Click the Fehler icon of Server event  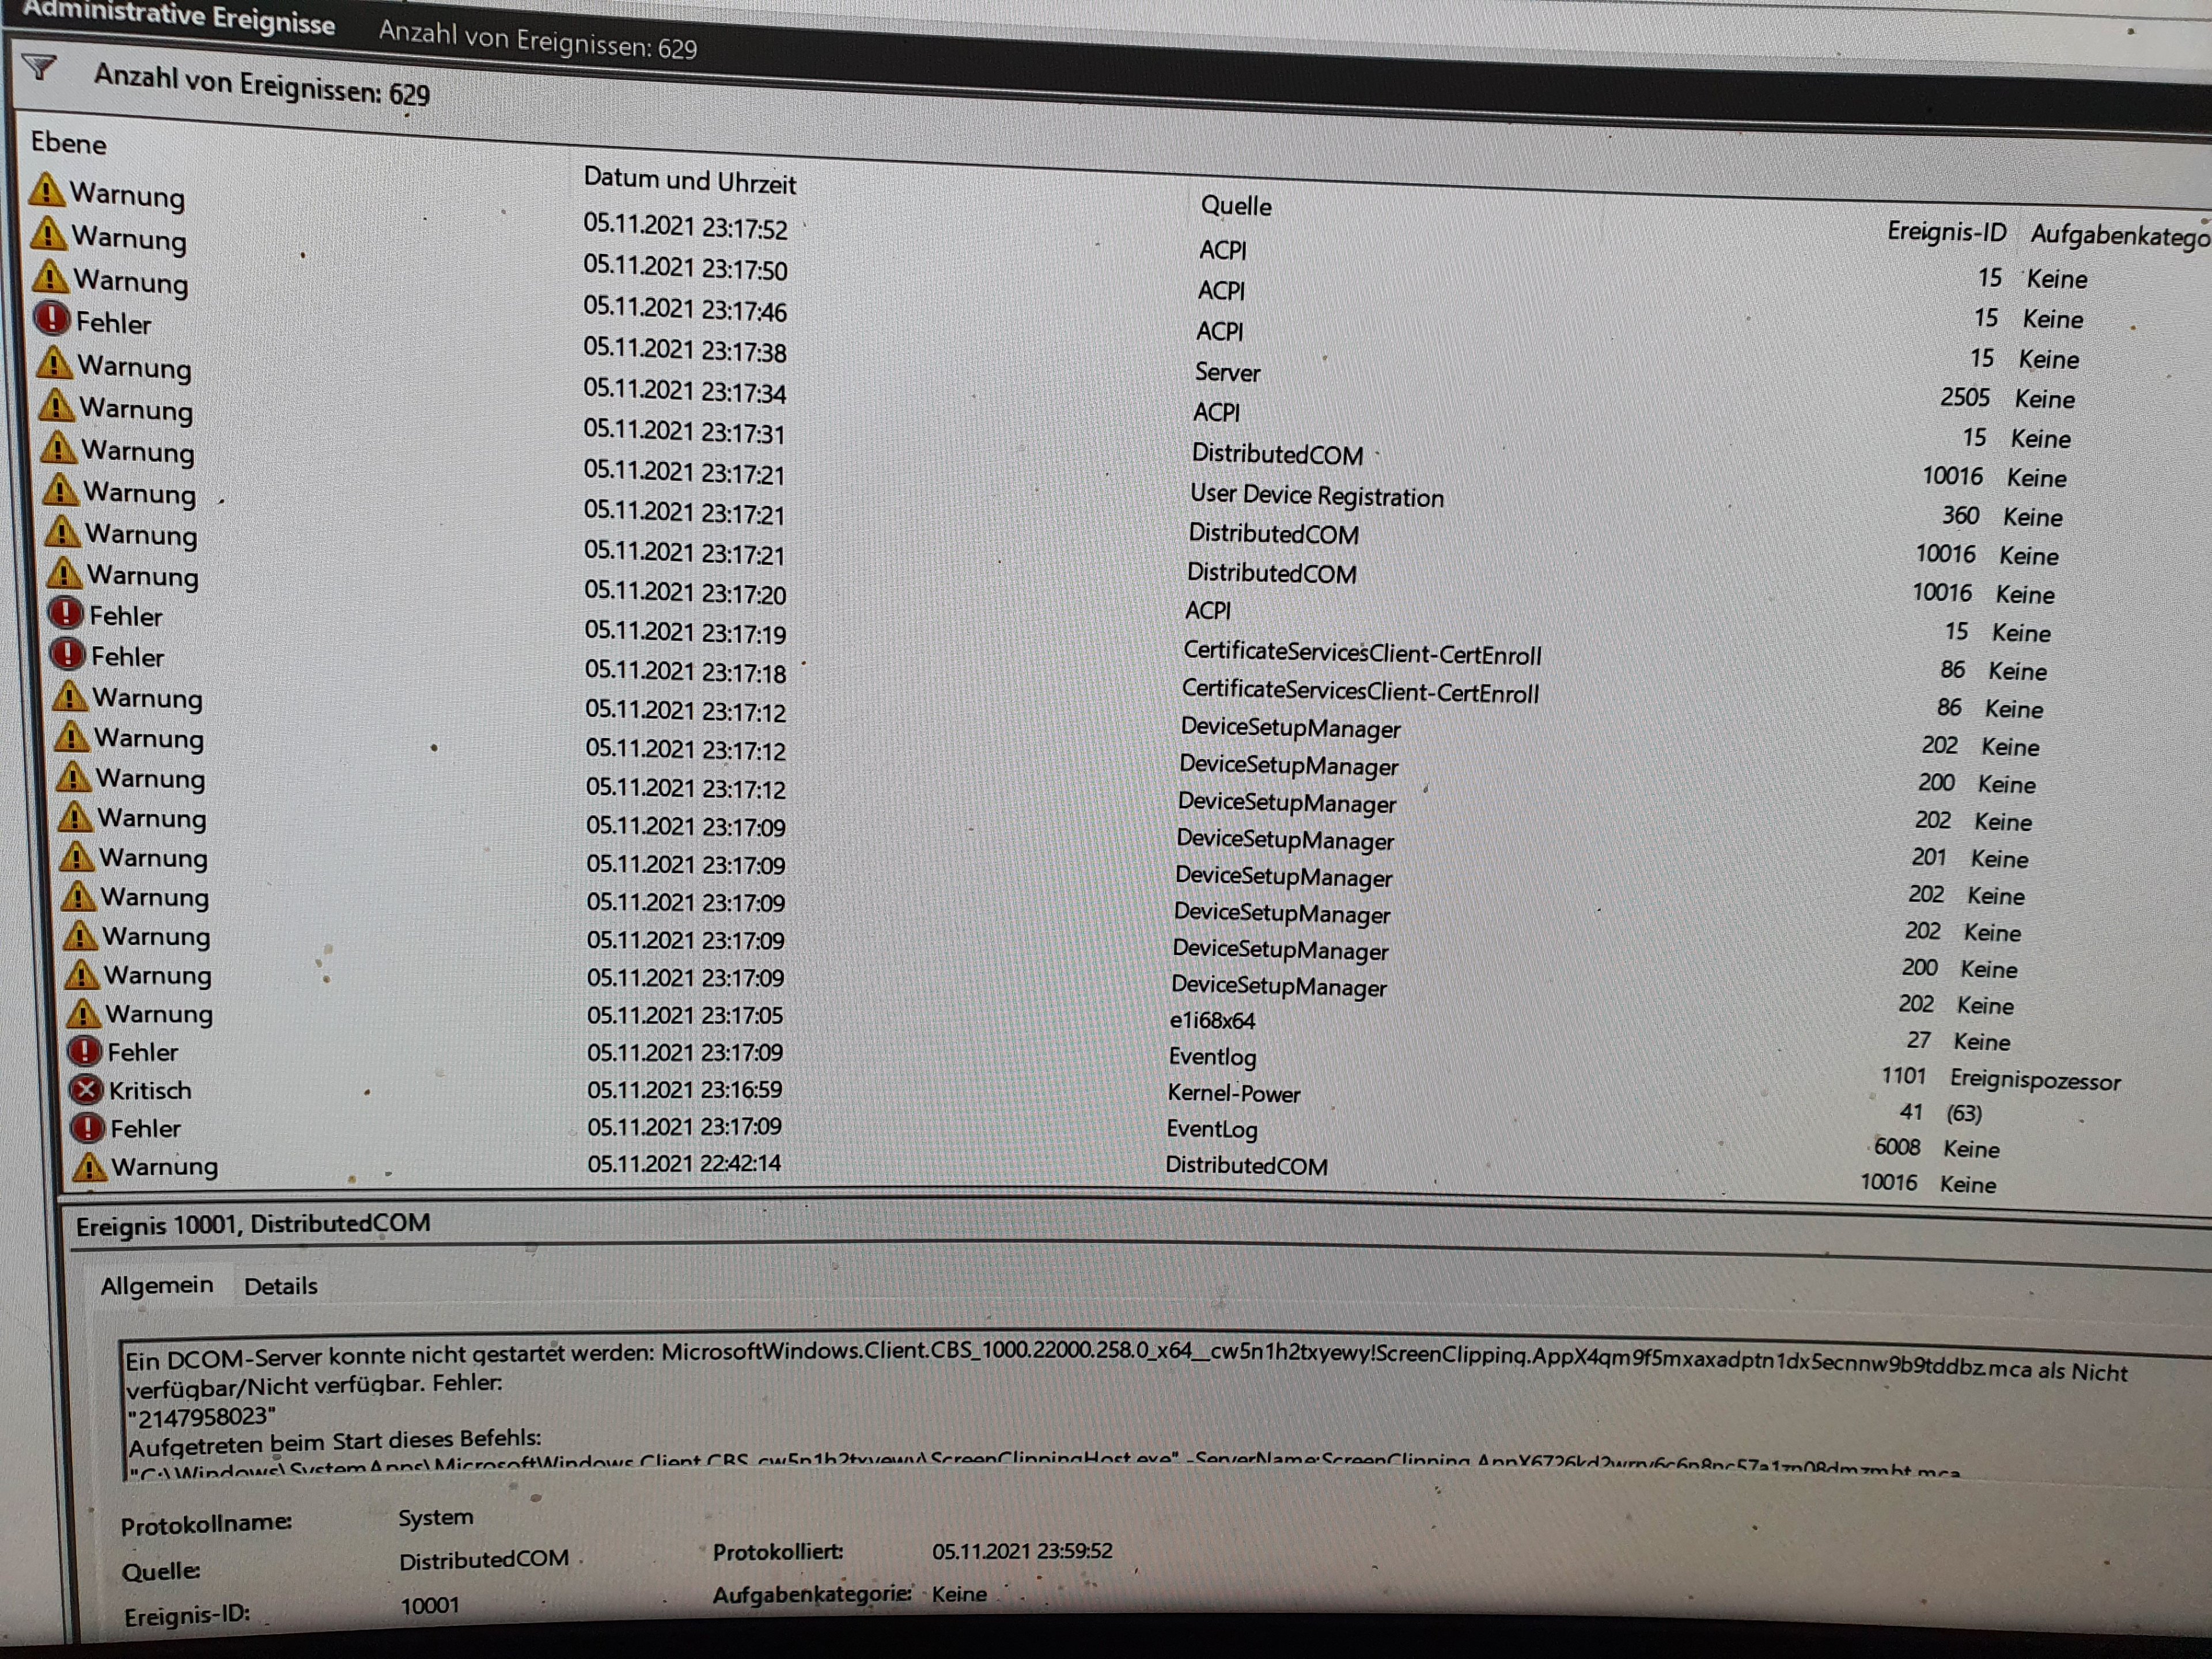pos(51,318)
